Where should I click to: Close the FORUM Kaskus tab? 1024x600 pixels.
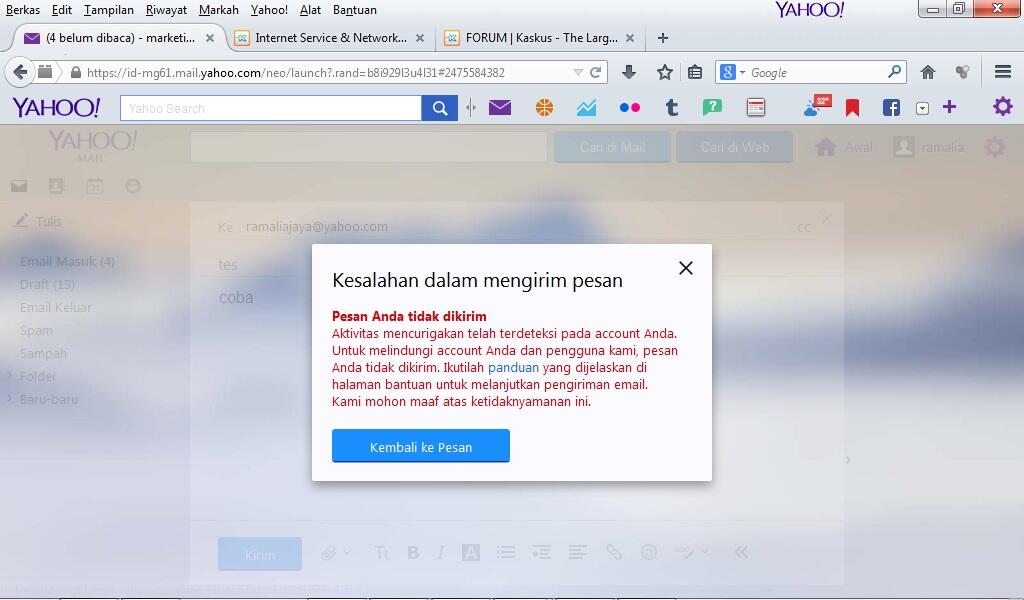coord(630,38)
